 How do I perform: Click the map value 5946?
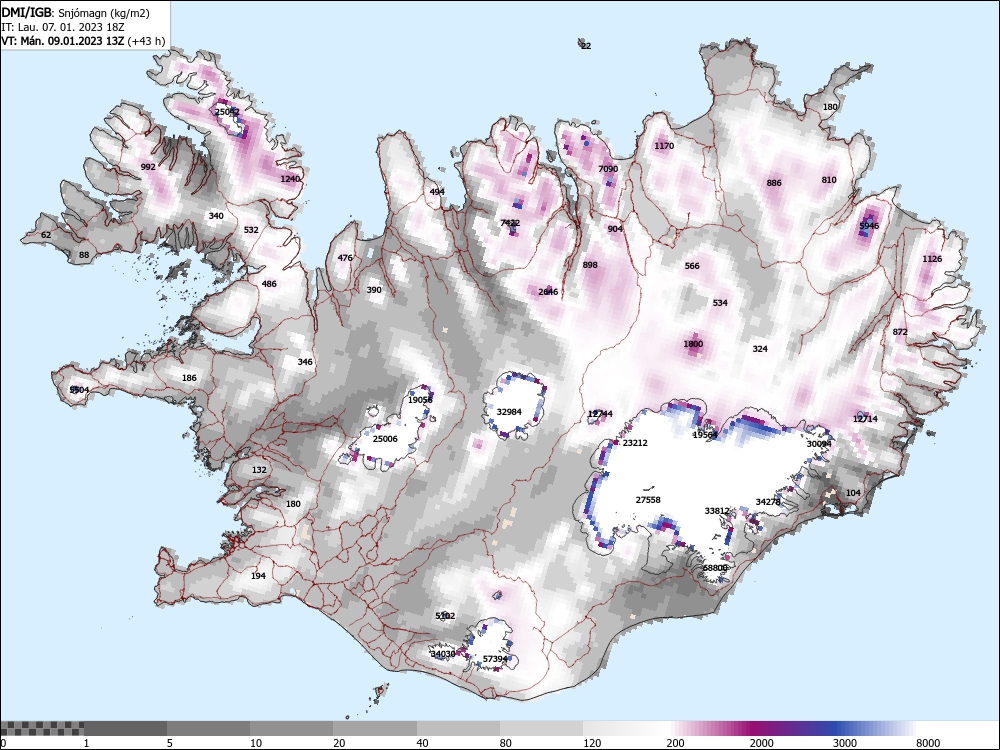869,226
